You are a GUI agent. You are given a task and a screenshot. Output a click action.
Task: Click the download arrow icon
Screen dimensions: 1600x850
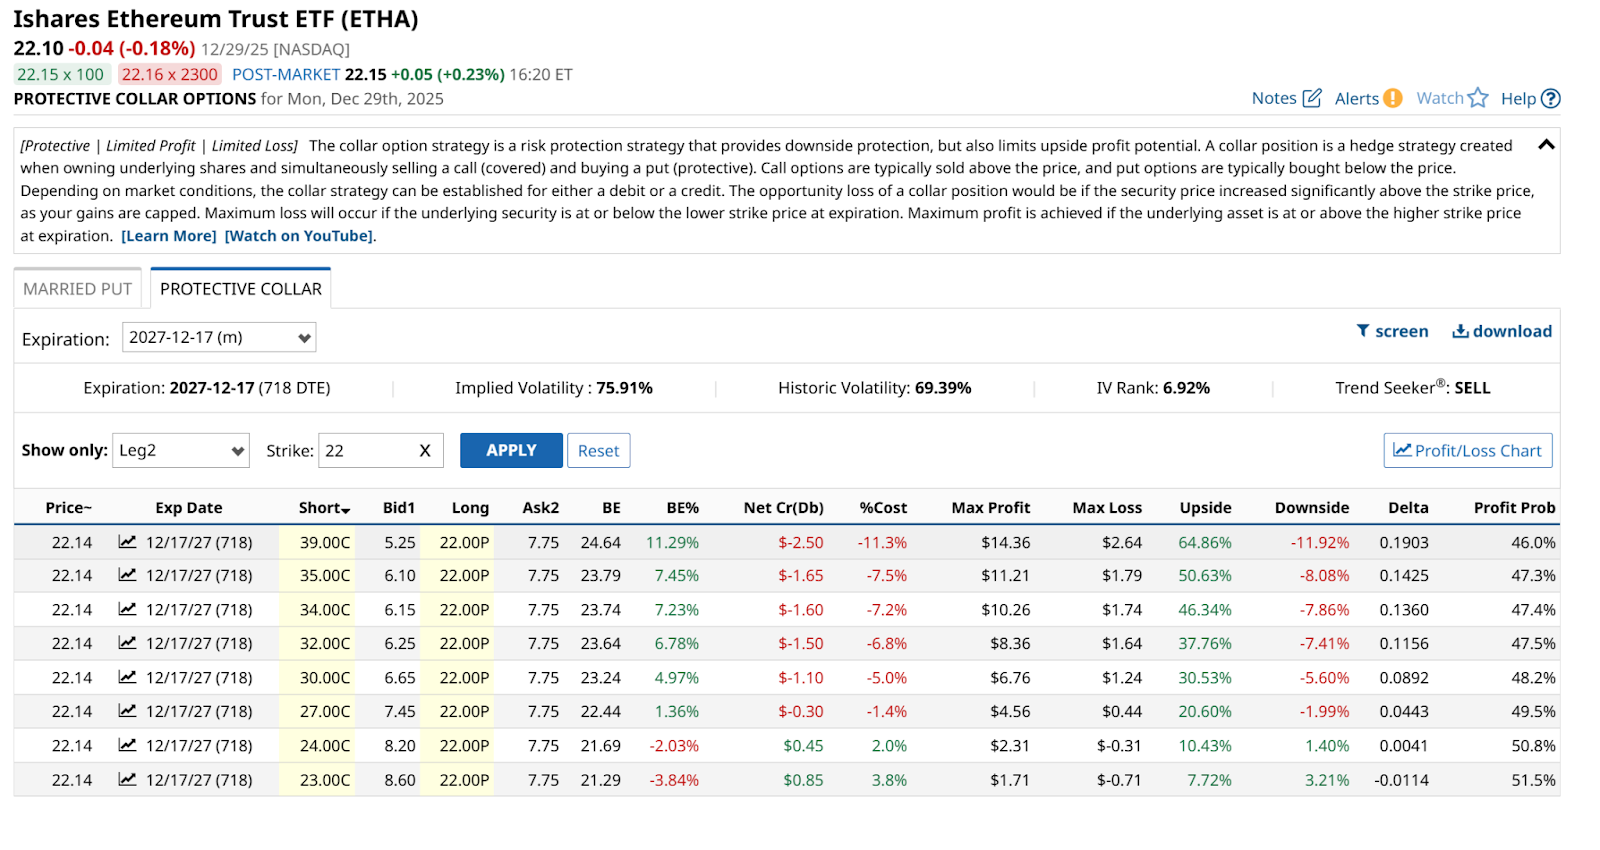click(1460, 331)
